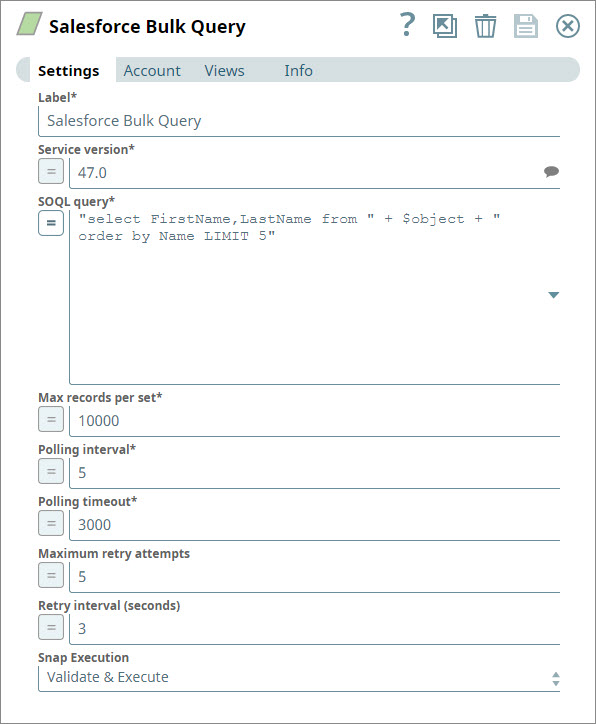The width and height of the screenshot is (596, 724).
Task: Click the pop-out window icon
Action: [445, 26]
